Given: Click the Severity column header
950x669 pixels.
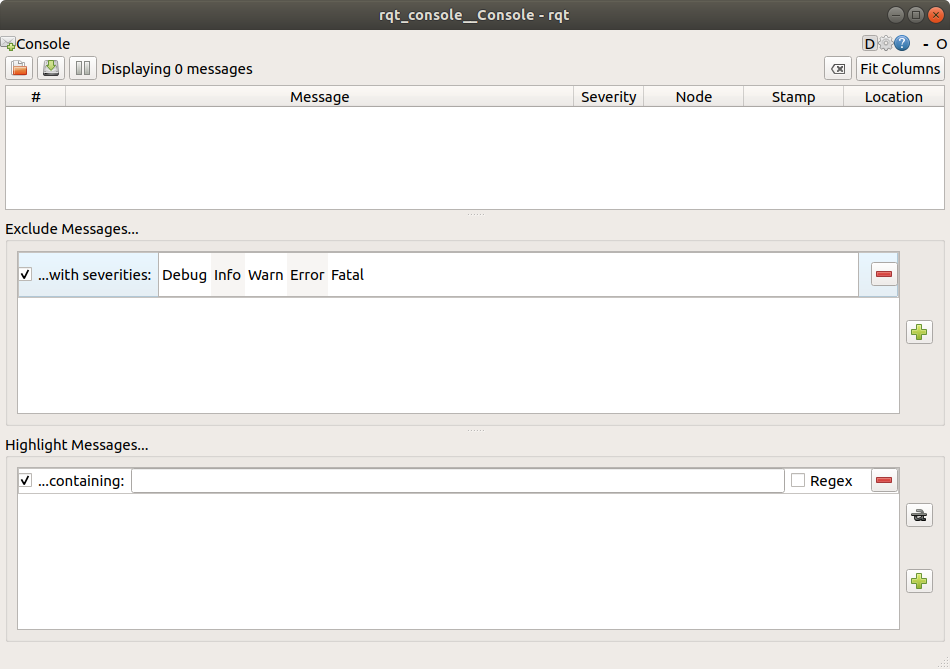Looking at the screenshot, I should pos(608,97).
